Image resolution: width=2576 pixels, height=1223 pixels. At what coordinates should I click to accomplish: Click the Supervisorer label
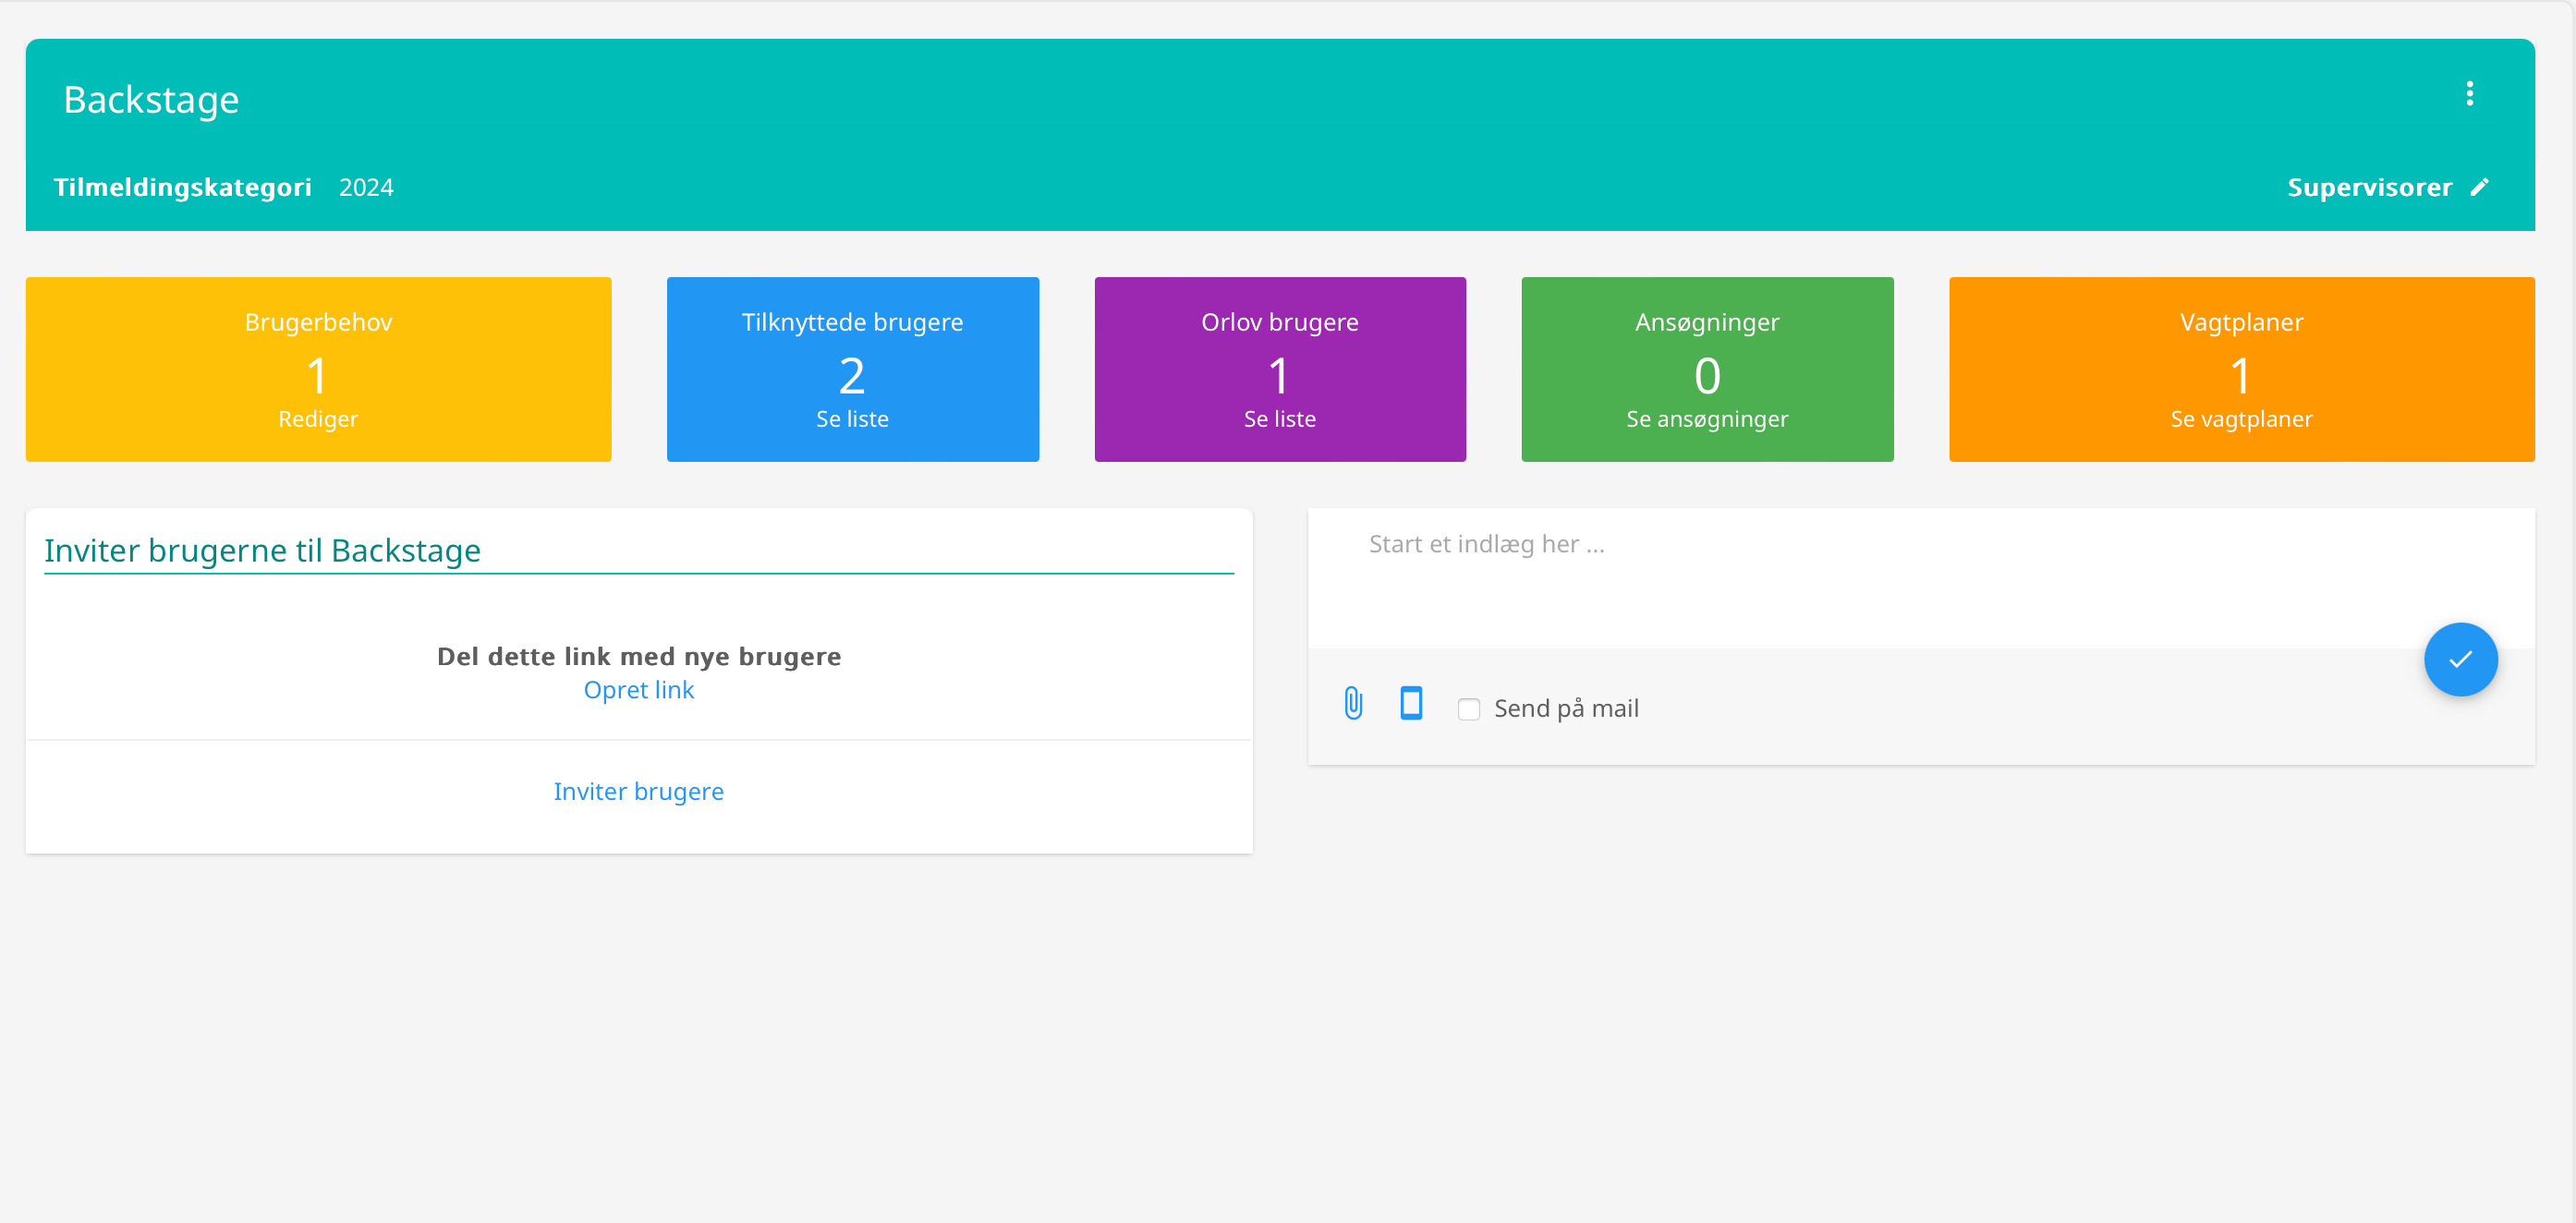[x=2369, y=188]
